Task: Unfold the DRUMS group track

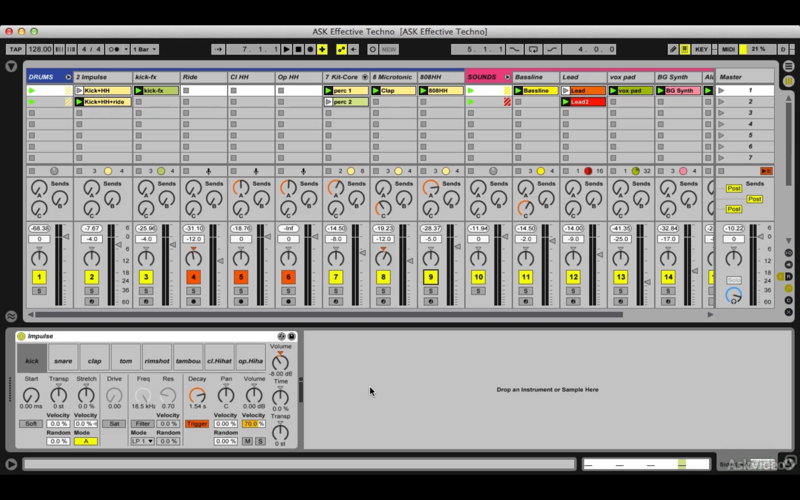Action: coord(68,77)
